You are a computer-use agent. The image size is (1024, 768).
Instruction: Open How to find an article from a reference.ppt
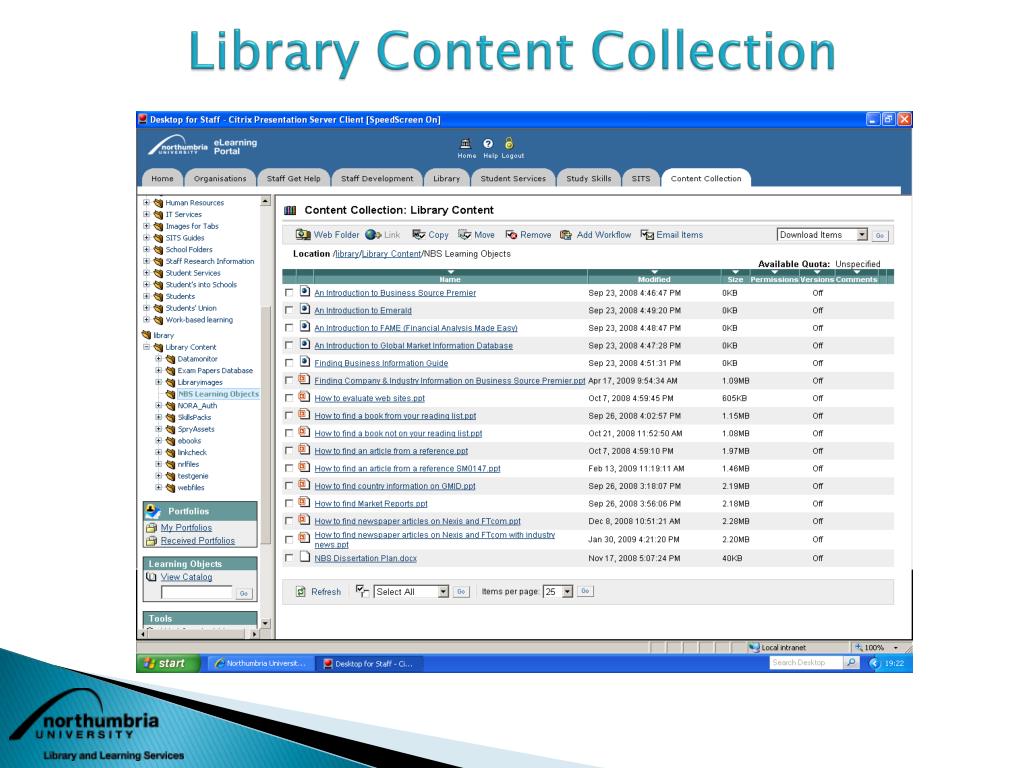pos(391,451)
